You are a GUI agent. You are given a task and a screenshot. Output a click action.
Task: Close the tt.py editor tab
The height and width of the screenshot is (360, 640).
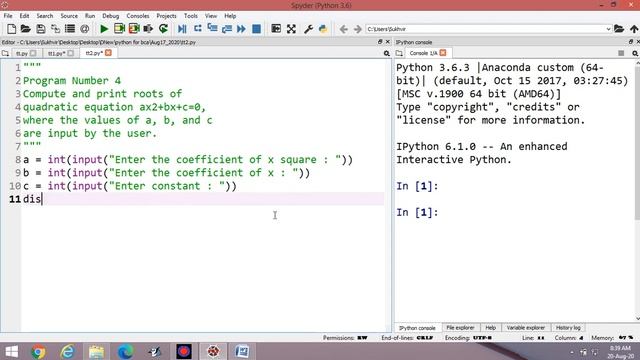click(33, 53)
